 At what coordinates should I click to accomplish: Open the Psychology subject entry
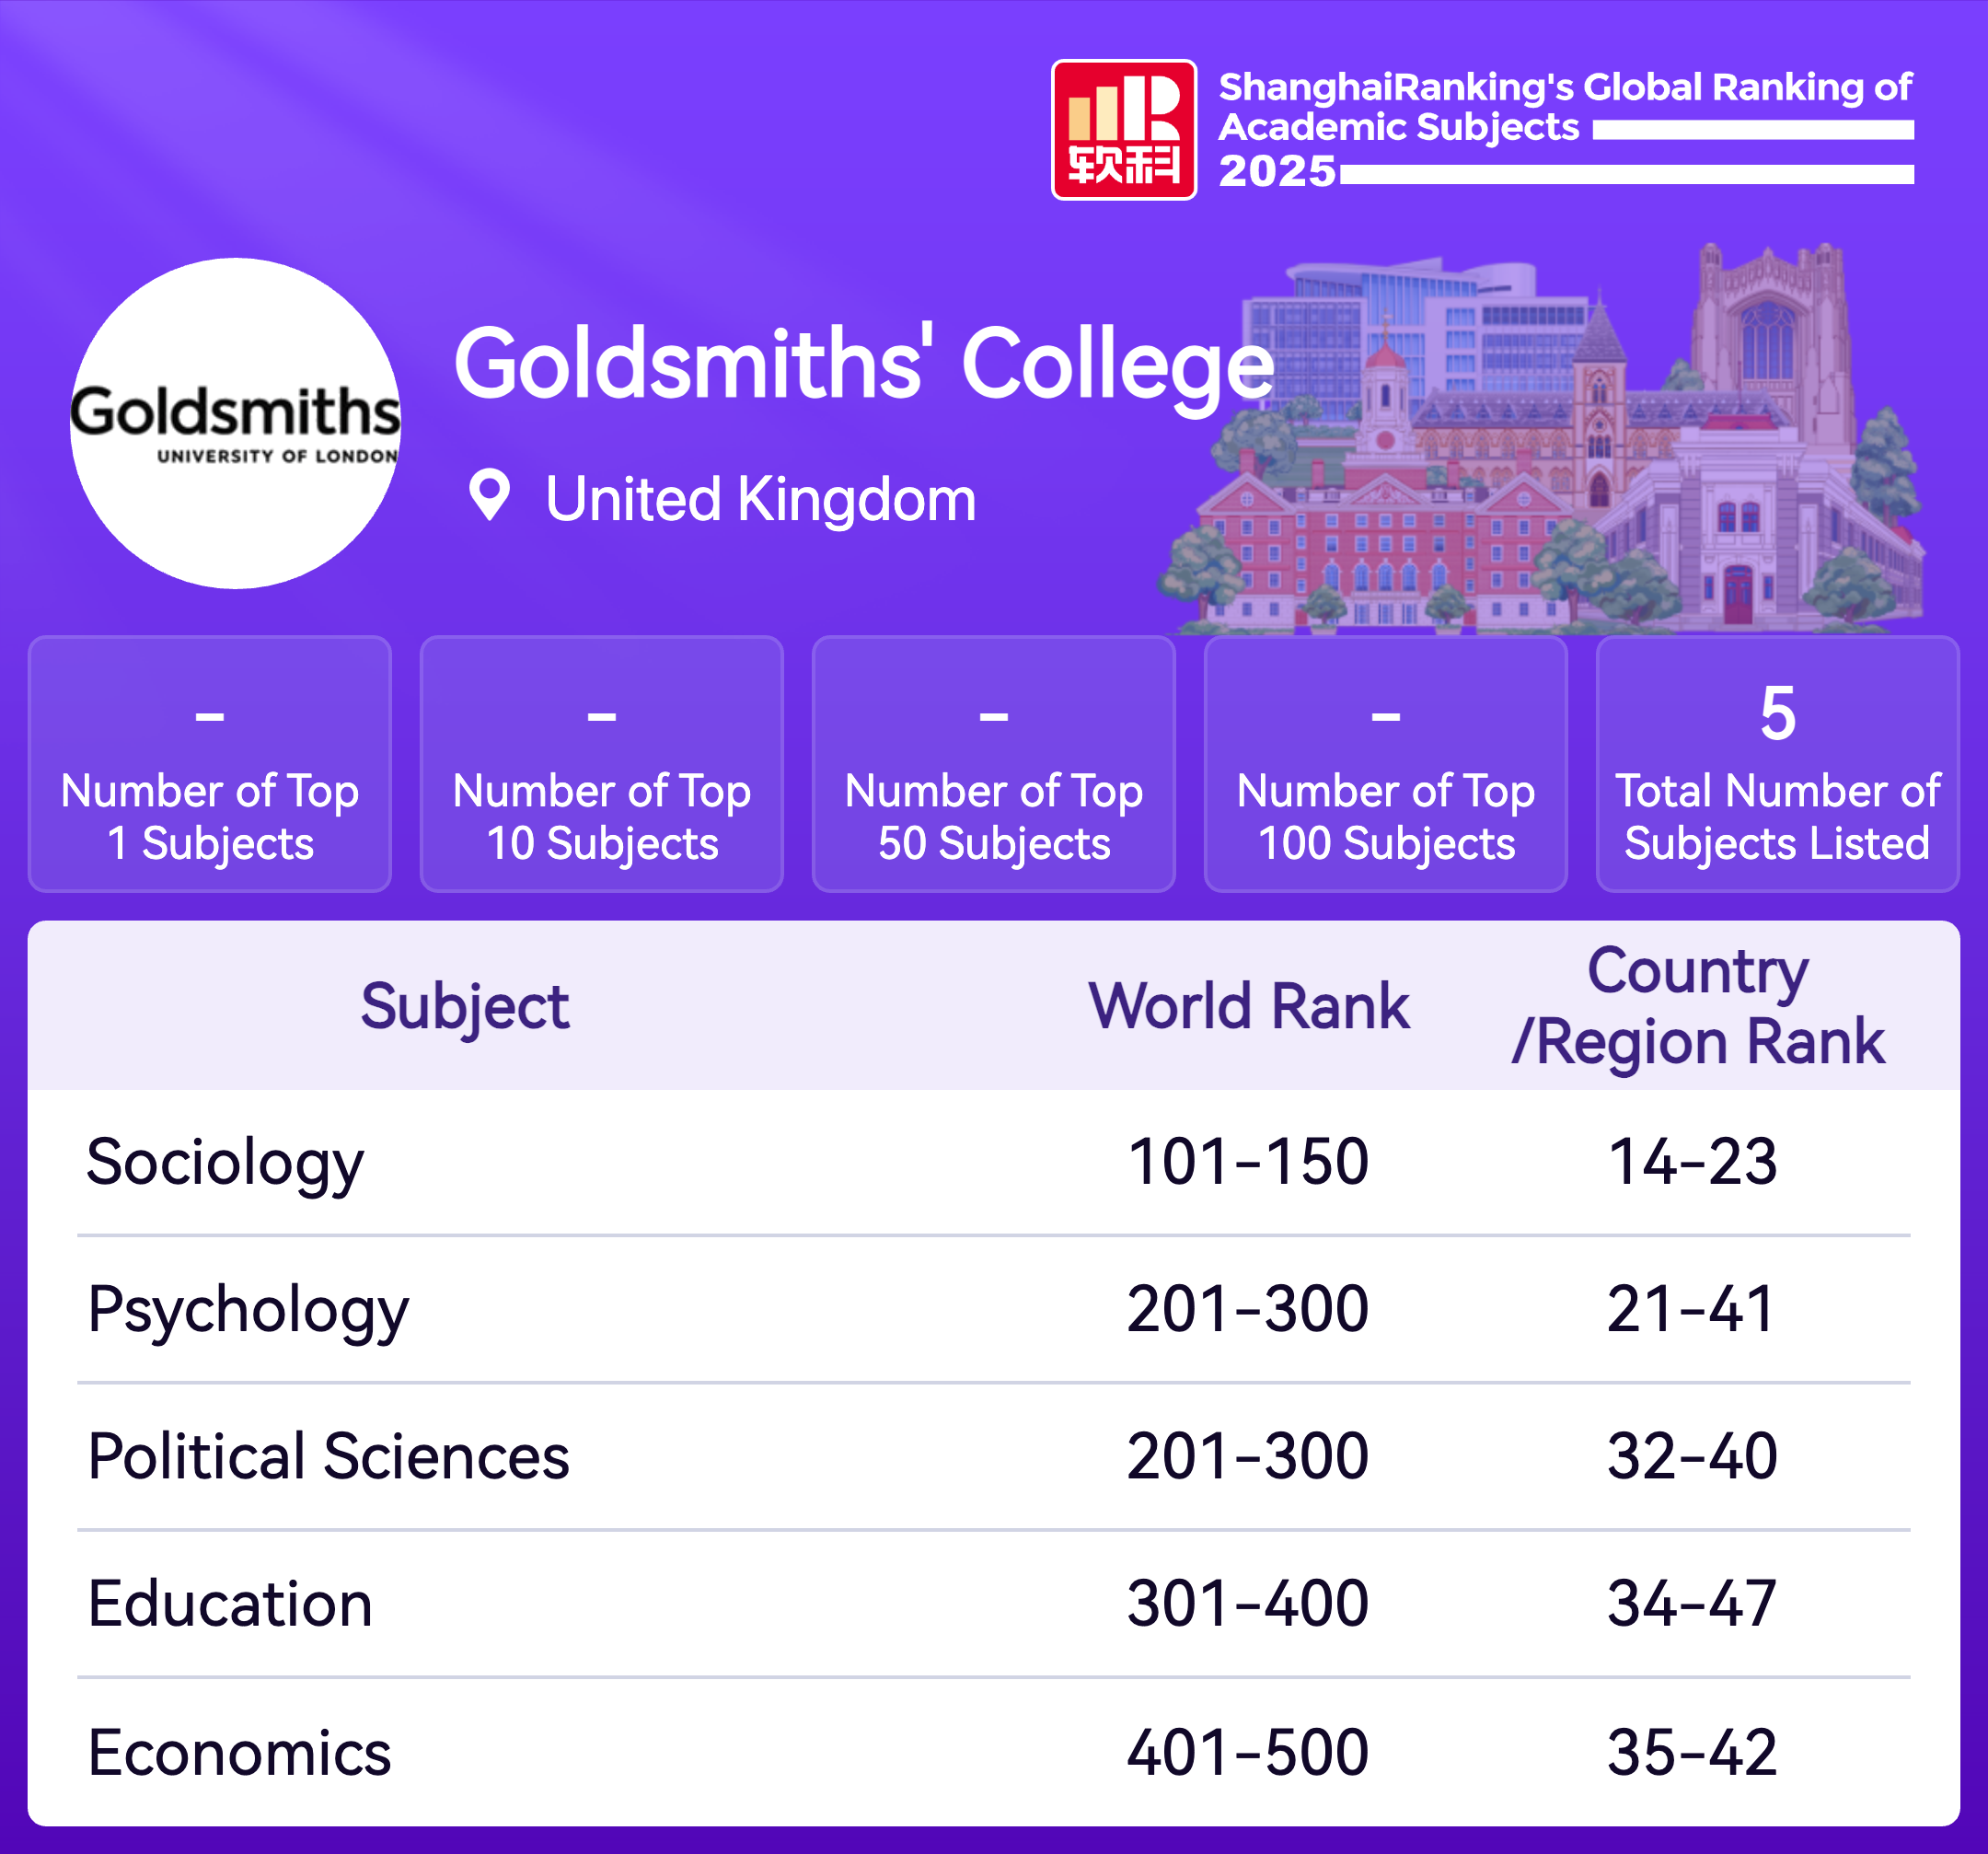click(x=248, y=1309)
